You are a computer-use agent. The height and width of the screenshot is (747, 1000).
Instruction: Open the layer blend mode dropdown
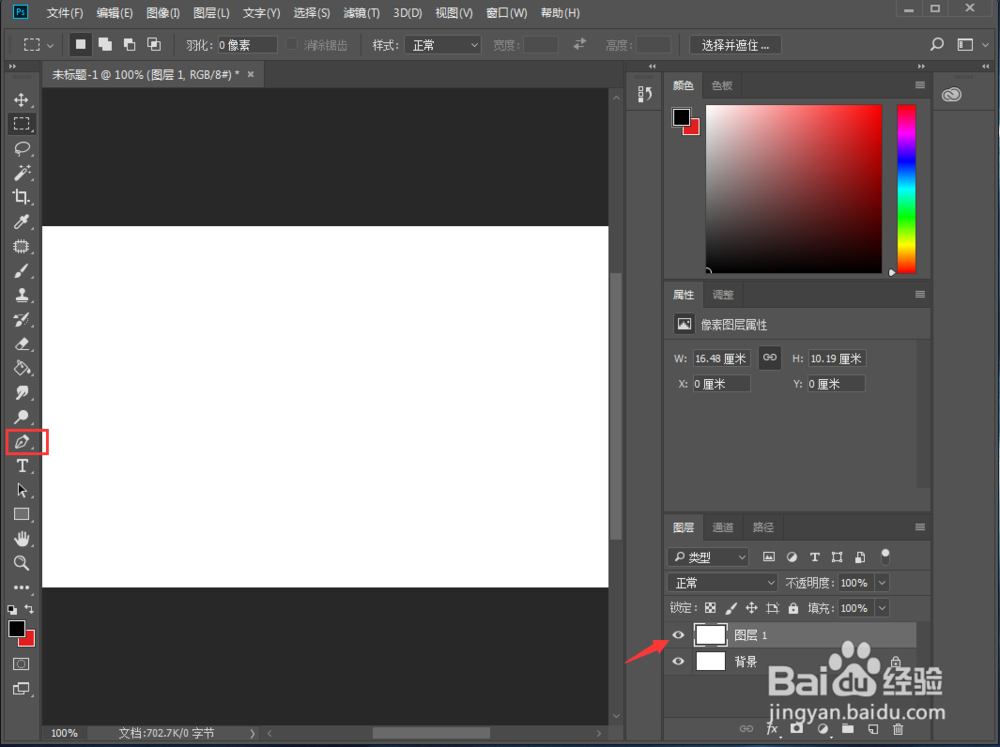[x=722, y=582]
